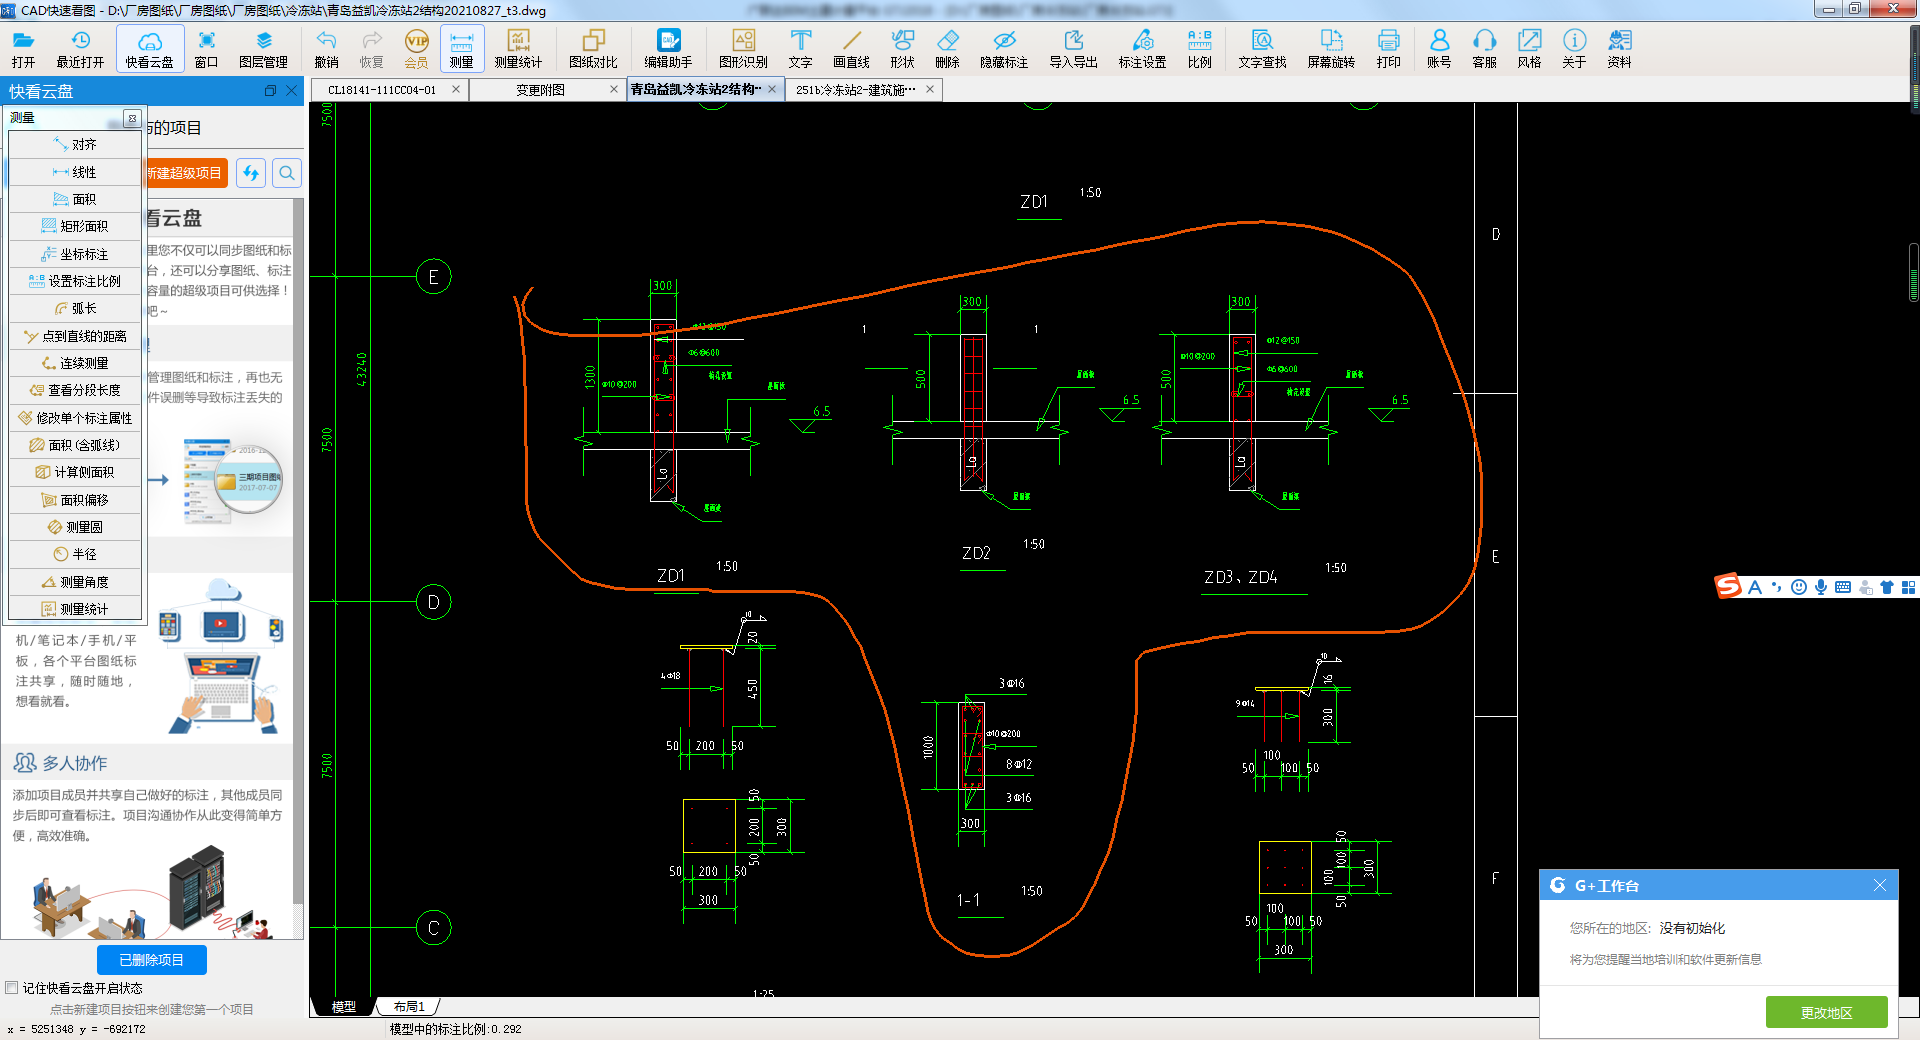This screenshot has height=1040, width=1920.
Task: Open the 关于 about dialog
Action: point(1574,48)
